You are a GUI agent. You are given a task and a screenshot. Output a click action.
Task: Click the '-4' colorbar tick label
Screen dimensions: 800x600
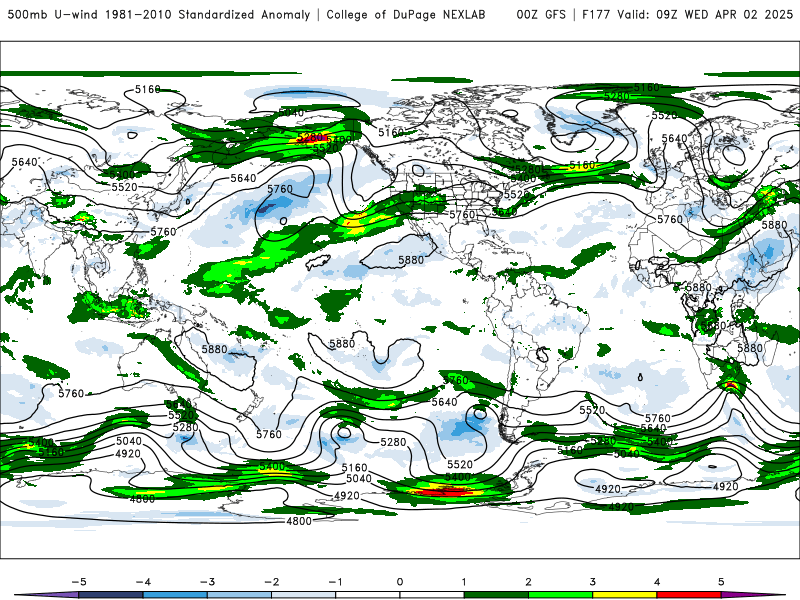coord(143,582)
